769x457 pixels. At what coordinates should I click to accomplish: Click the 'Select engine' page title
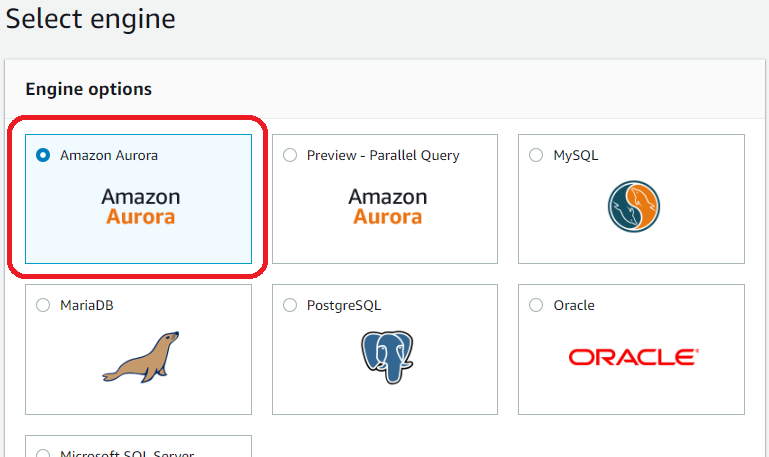click(91, 19)
